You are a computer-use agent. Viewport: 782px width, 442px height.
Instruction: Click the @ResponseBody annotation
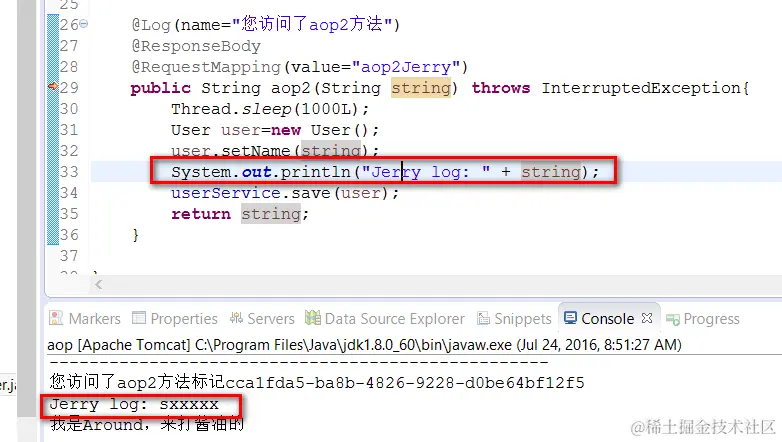pos(196,46)
